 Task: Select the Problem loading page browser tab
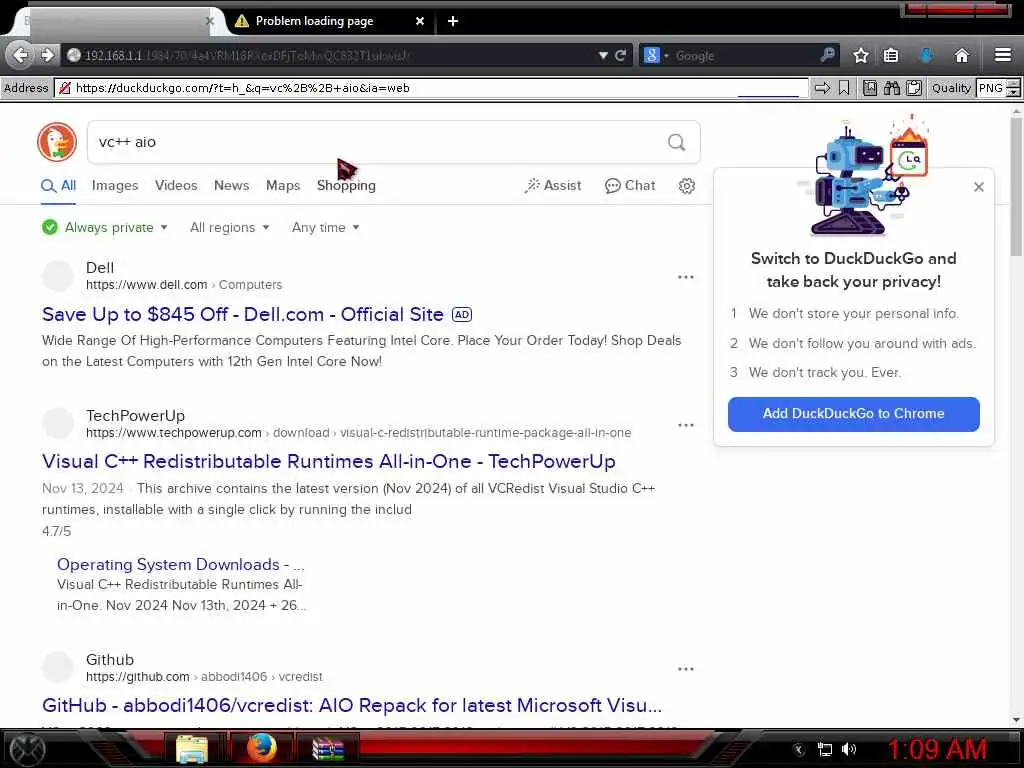coord(325,21)
